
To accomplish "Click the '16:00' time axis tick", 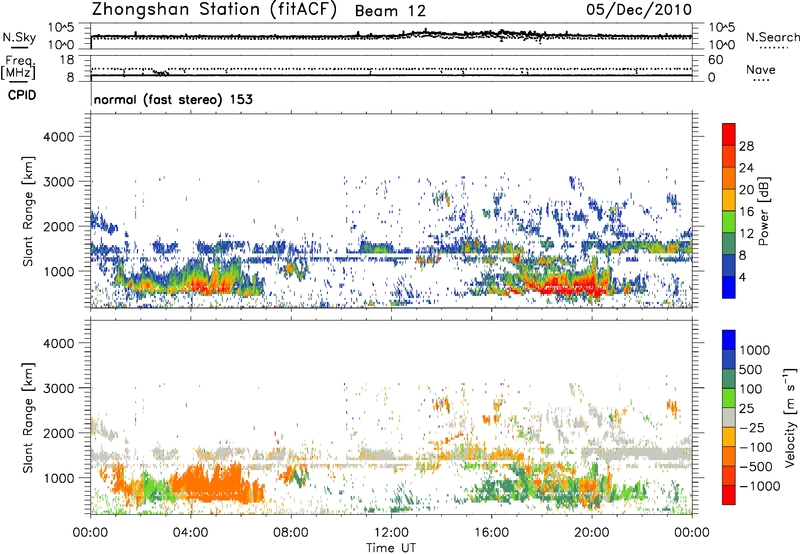I will click(491, 533).
